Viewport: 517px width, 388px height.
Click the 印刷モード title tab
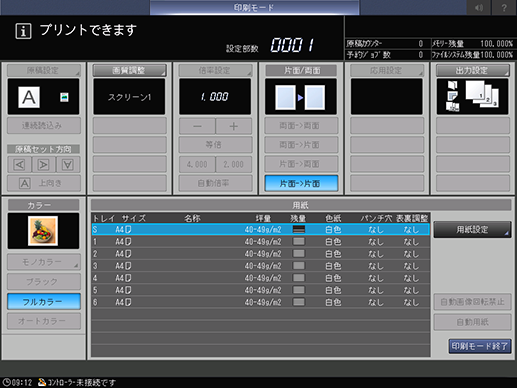coord(254,7)
